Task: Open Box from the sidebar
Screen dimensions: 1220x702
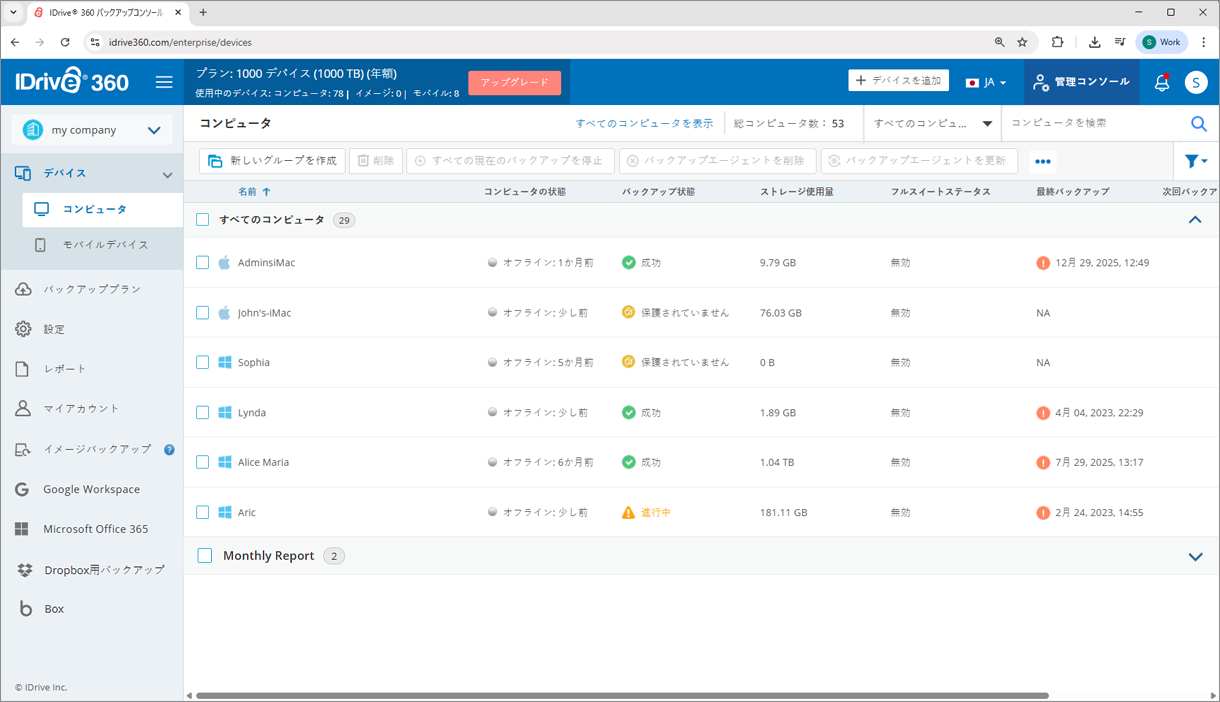Action: (x=54, y=609)
